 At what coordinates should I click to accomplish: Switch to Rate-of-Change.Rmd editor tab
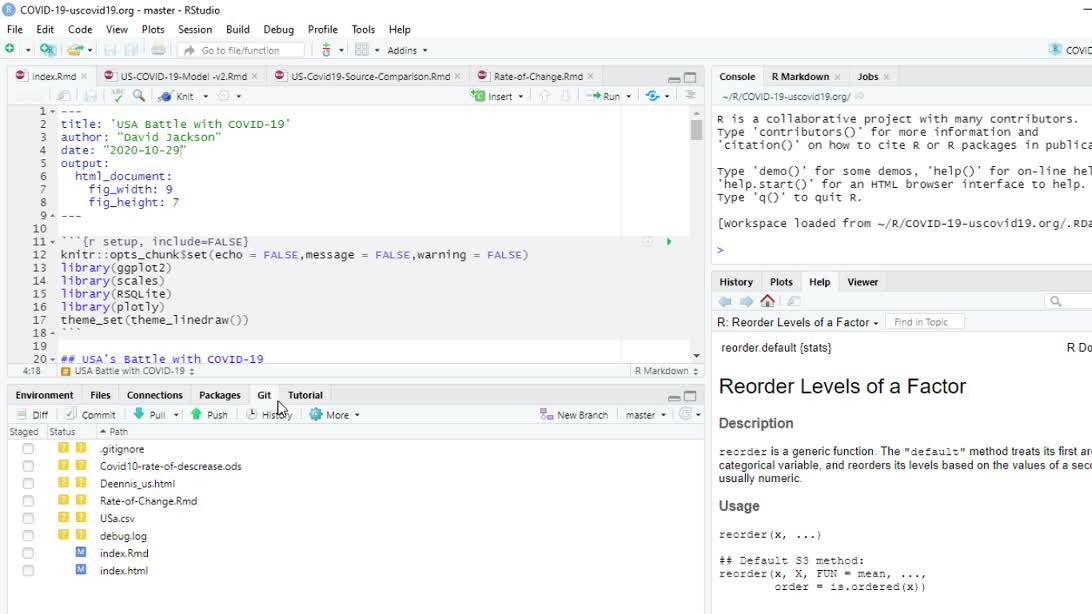click(x=538, y=77)
